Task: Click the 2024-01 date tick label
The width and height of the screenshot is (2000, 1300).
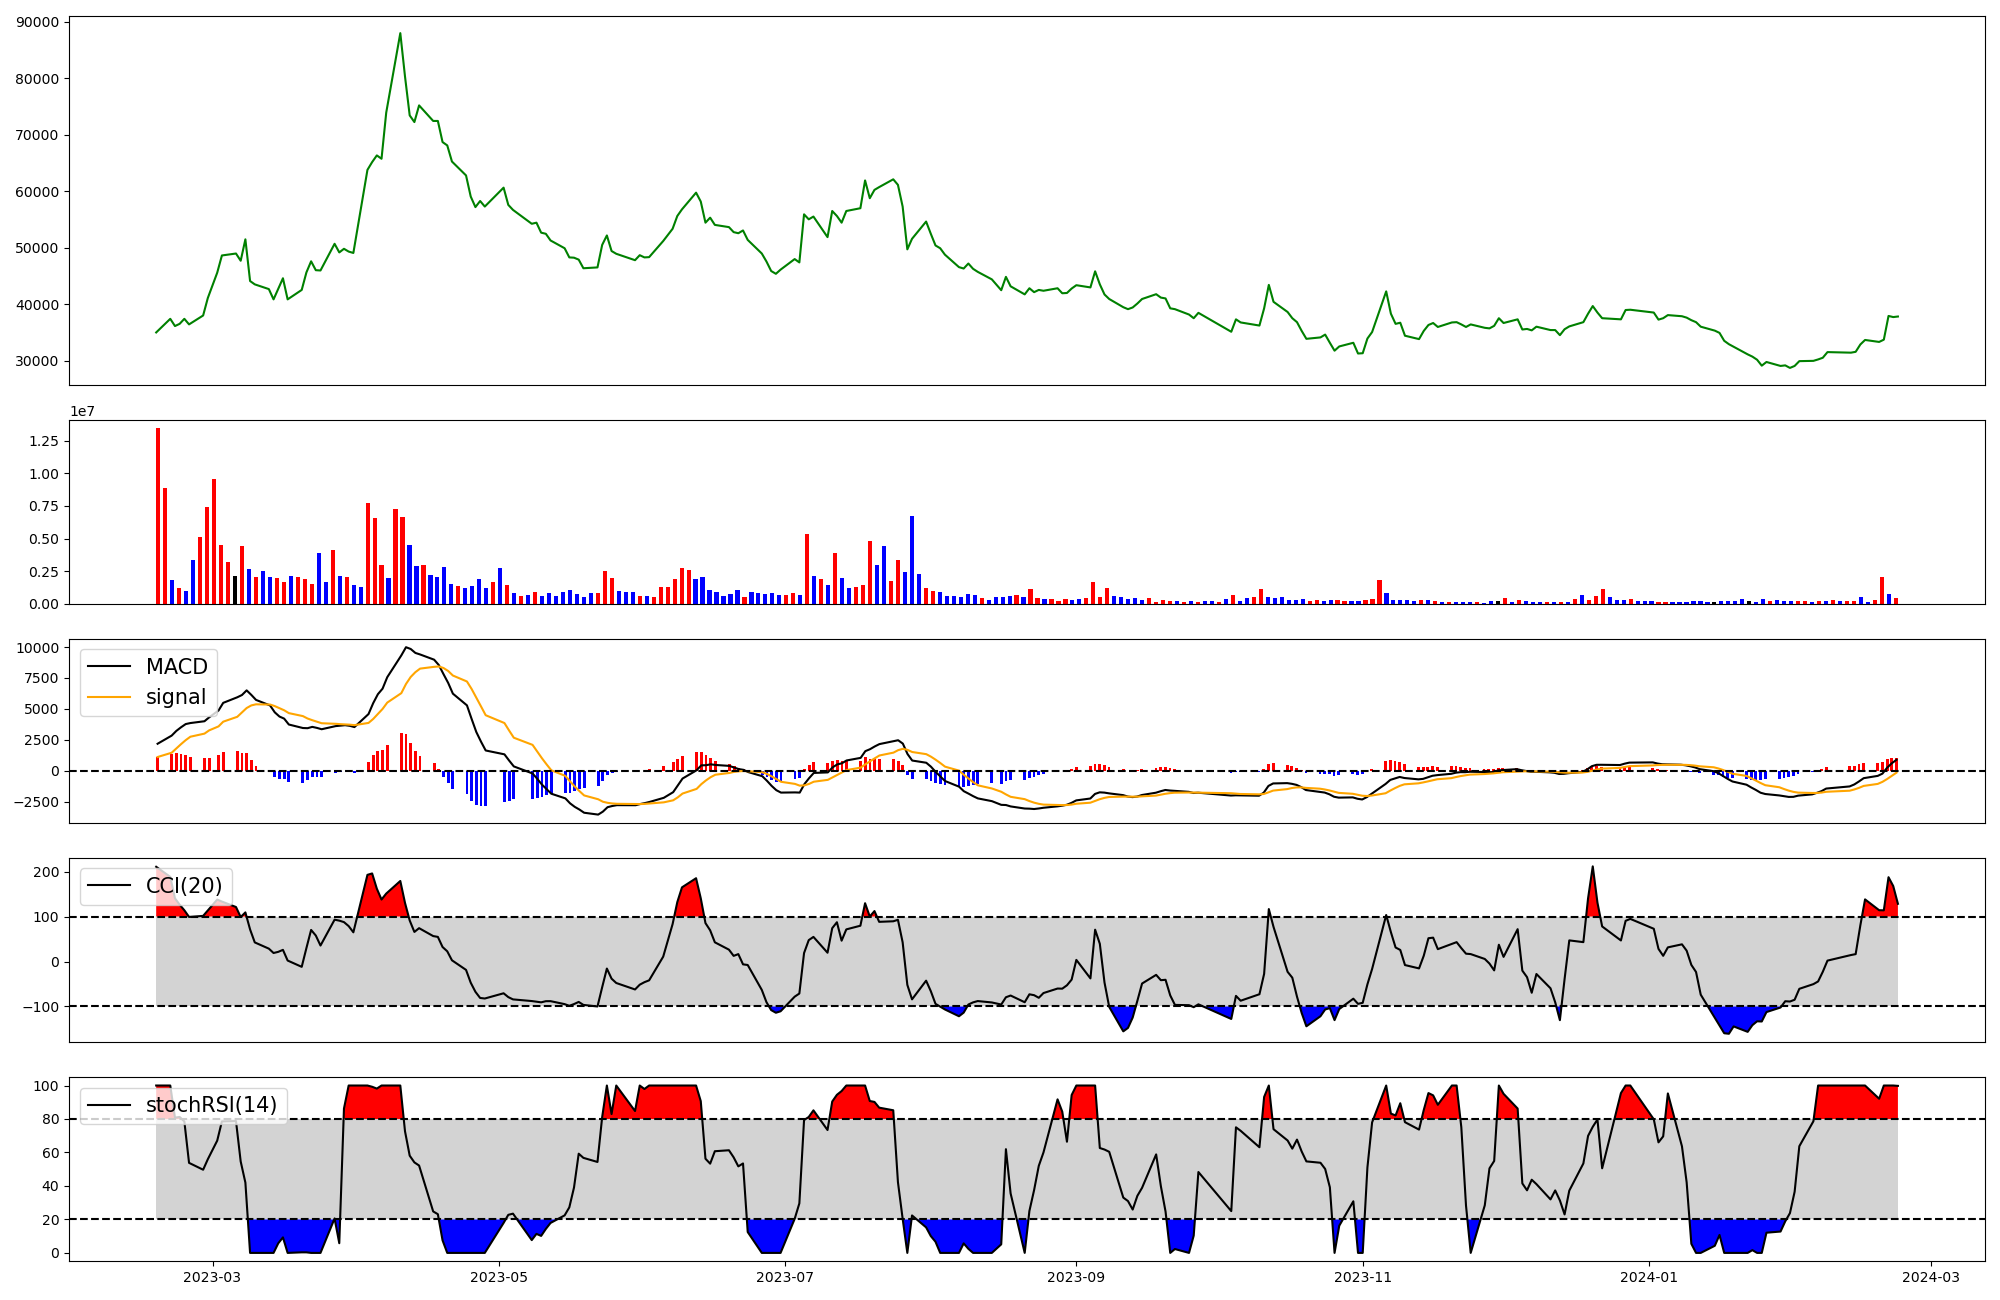Action: [x=1648, y=1277]
